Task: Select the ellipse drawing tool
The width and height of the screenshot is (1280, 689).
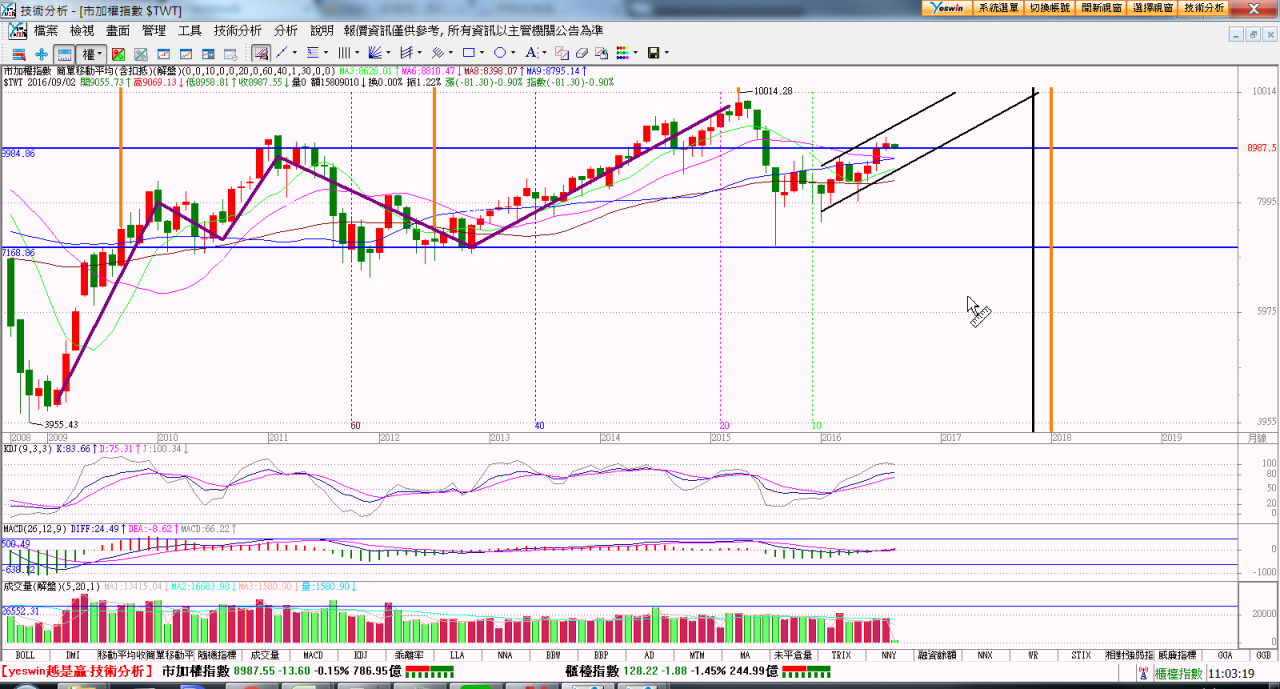Action: tap(499, 53)
